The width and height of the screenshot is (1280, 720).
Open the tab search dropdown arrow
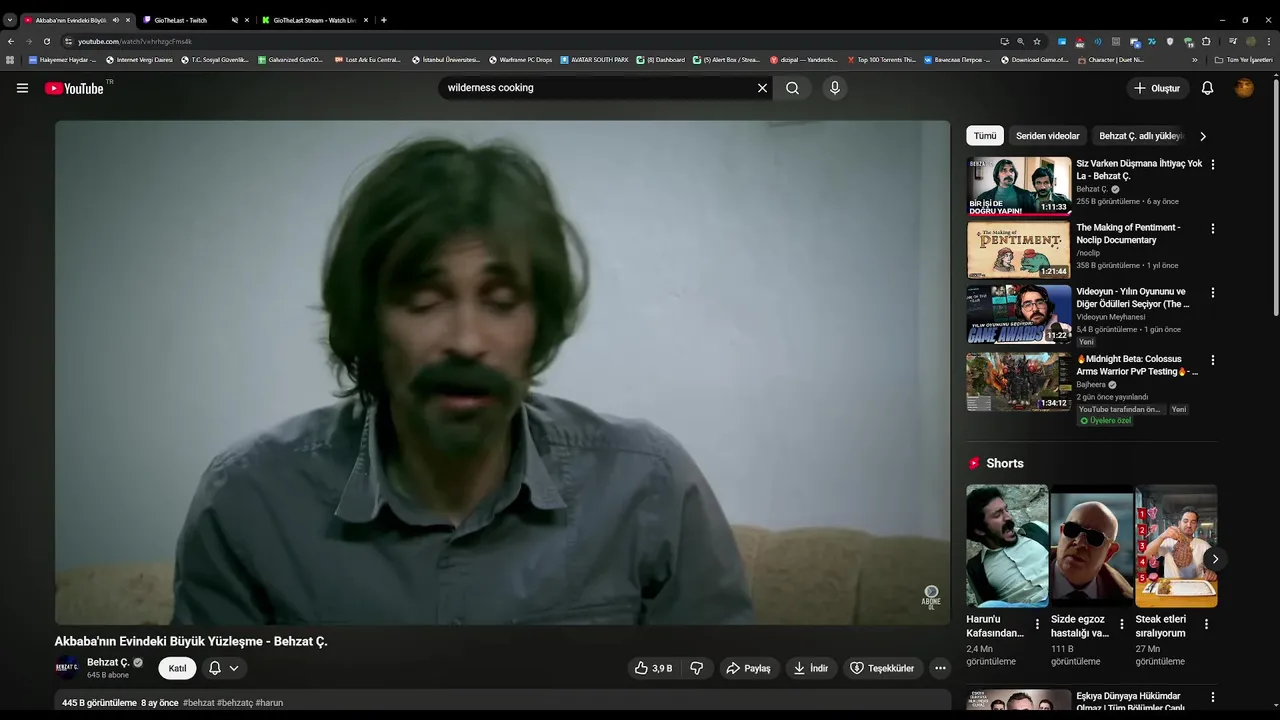click(10, 20)
